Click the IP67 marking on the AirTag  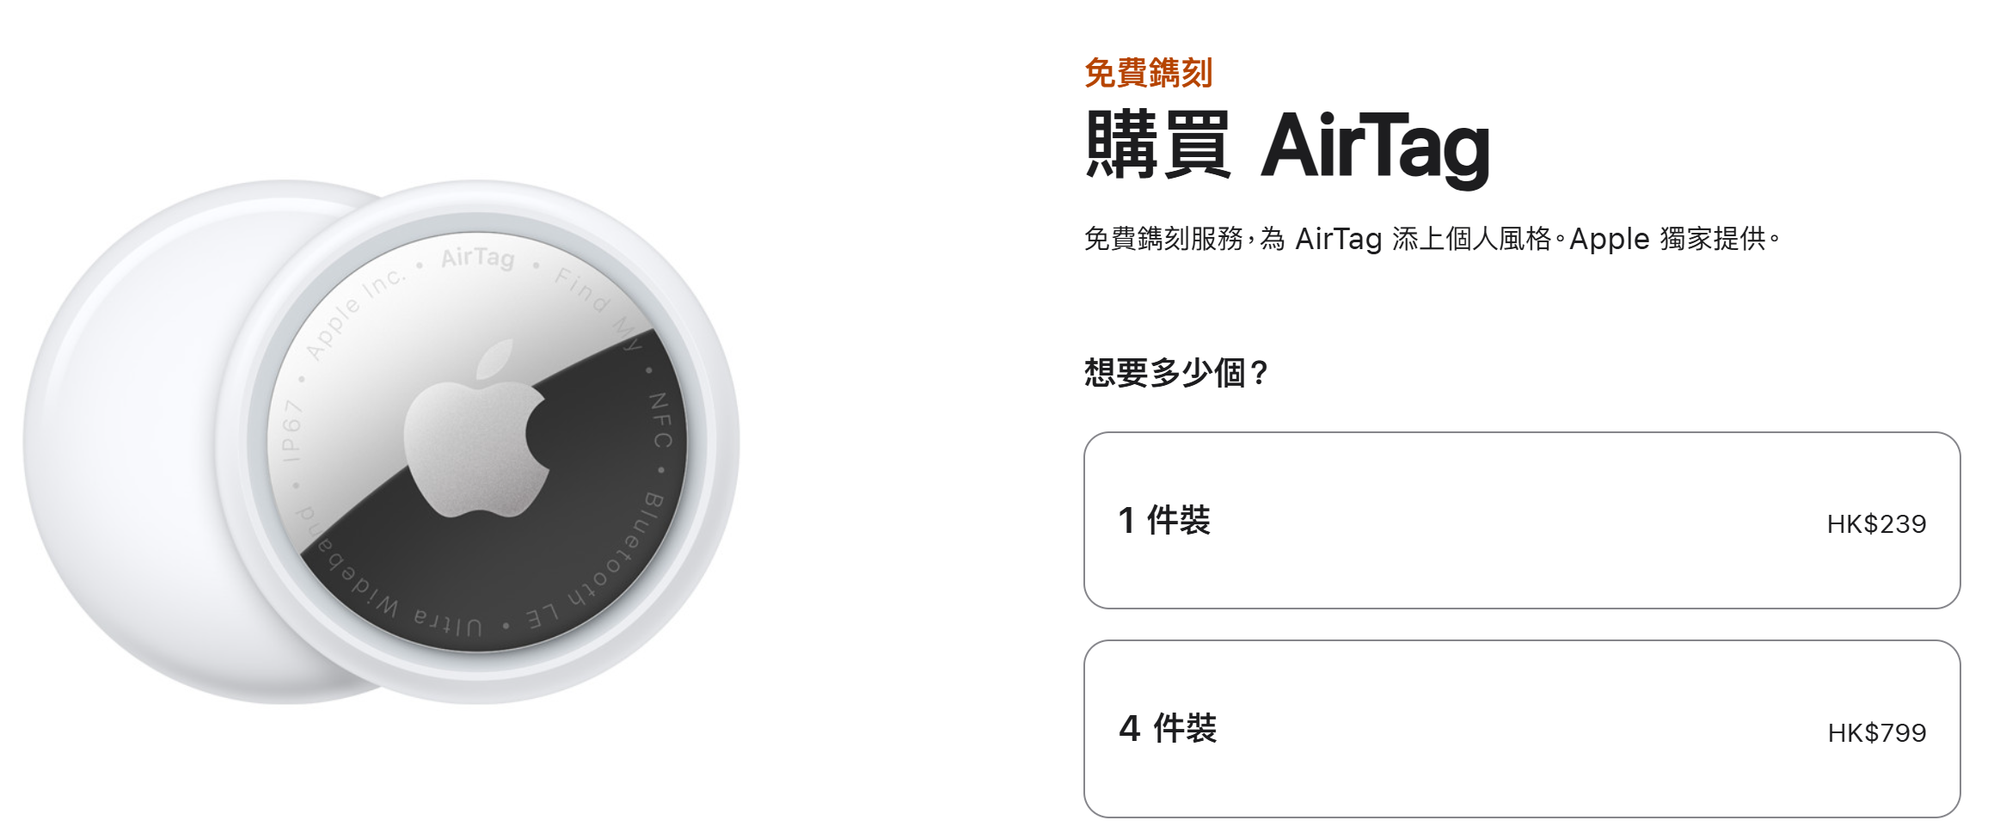click(x=291, y=430)
